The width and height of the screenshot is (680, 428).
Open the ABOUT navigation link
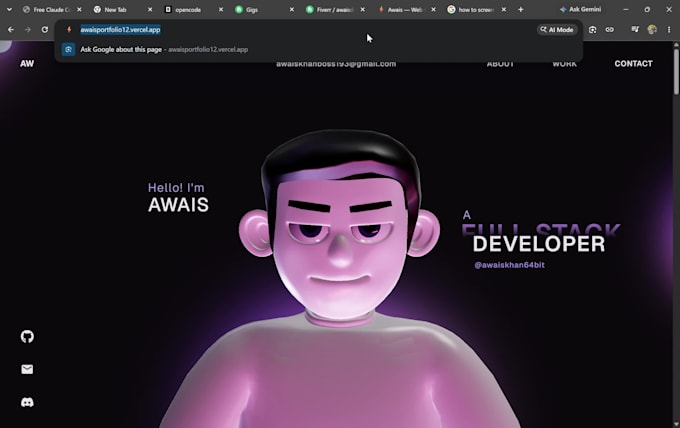coord(500,64)
